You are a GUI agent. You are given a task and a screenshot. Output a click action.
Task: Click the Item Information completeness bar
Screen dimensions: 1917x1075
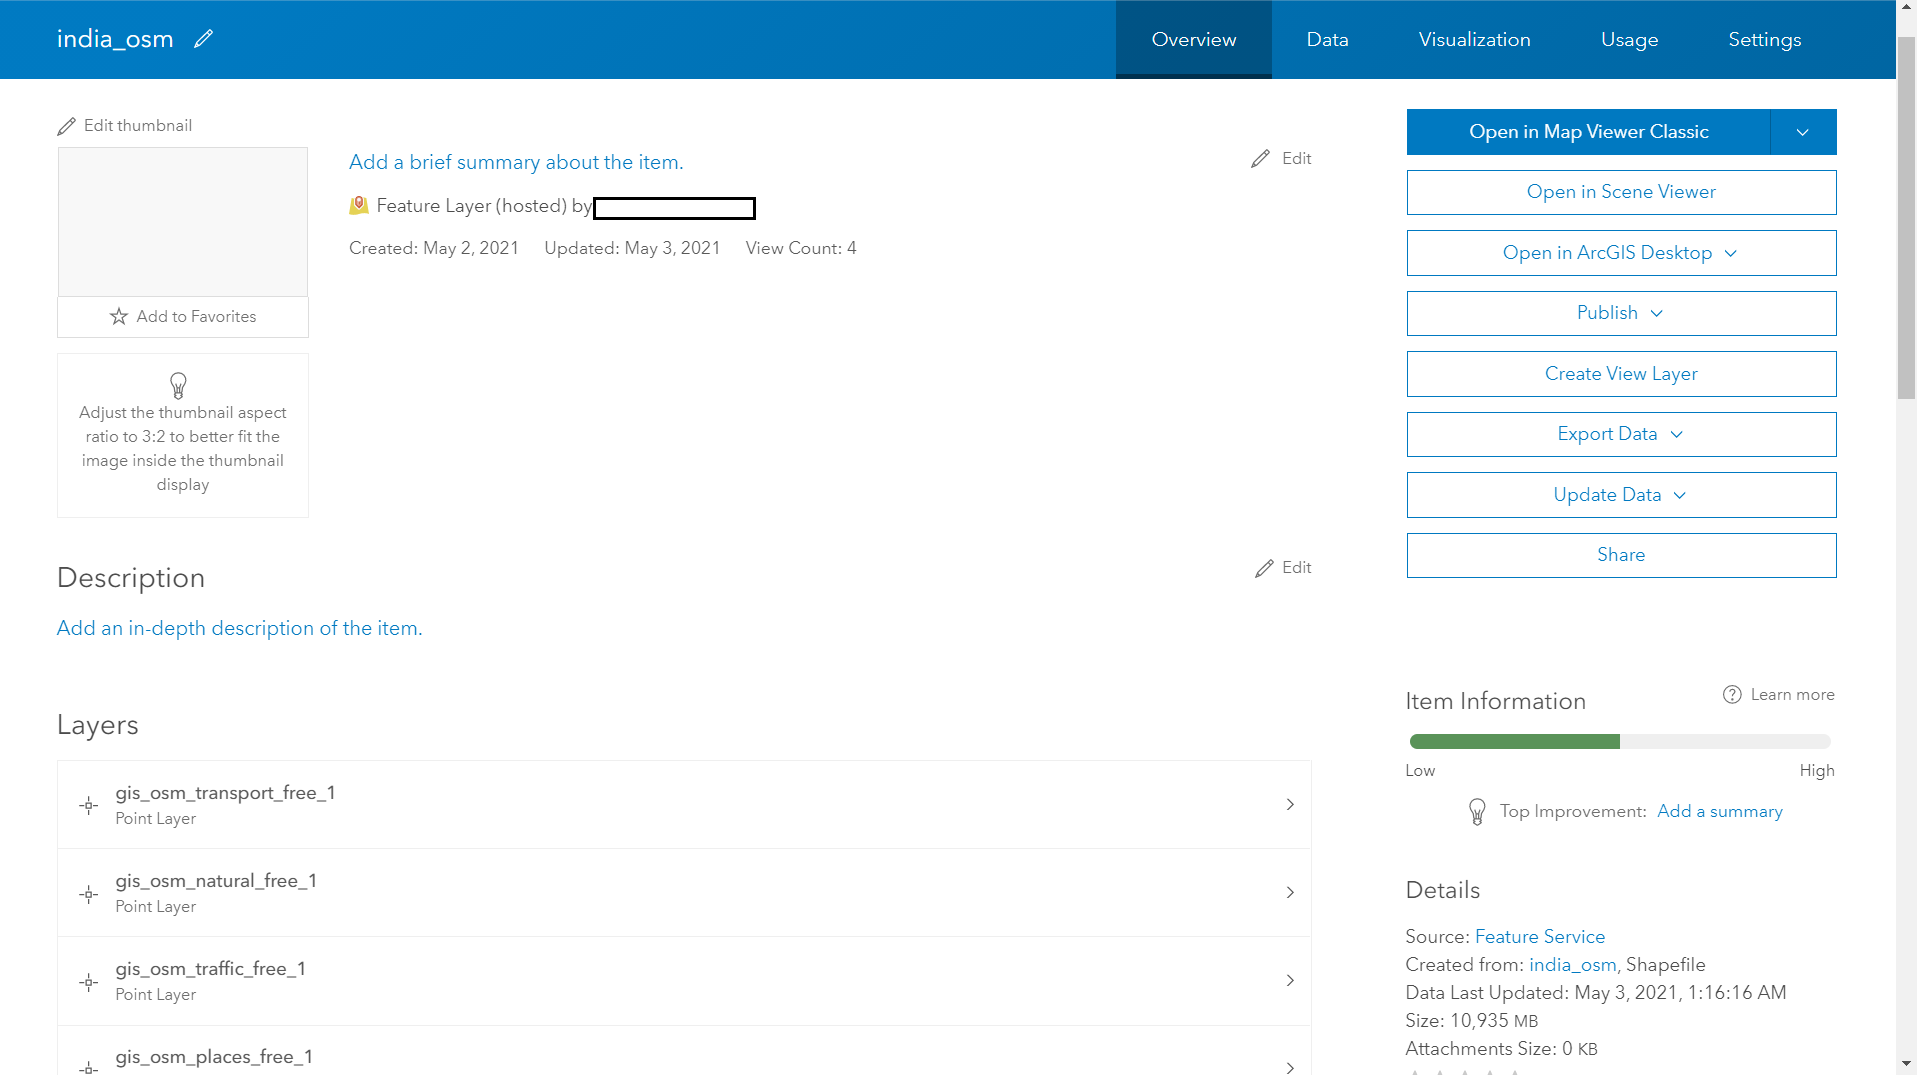coord(1618,741)
